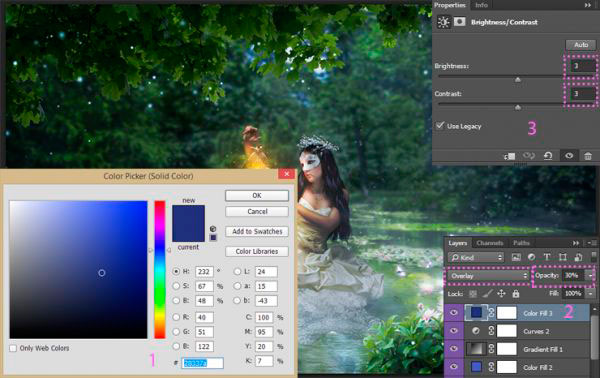Click the Color Libraries button
600x378 pixels.
(x=257, y=251)
